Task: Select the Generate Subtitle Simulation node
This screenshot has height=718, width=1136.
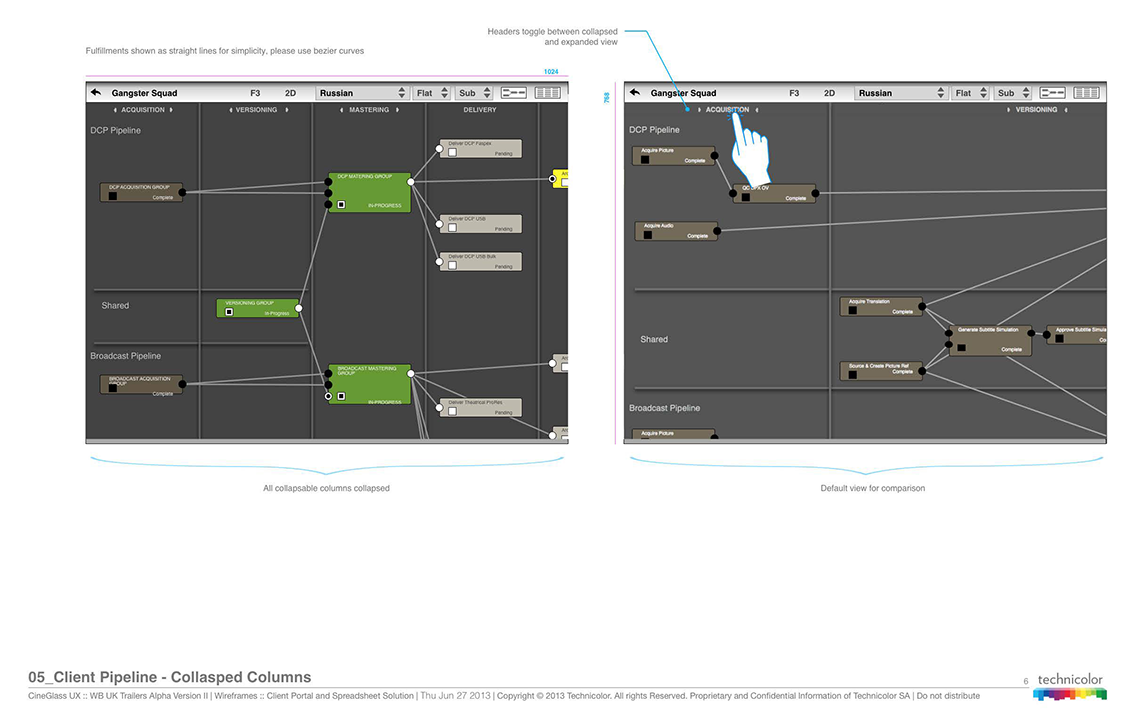Action: (x=990, y=340)
